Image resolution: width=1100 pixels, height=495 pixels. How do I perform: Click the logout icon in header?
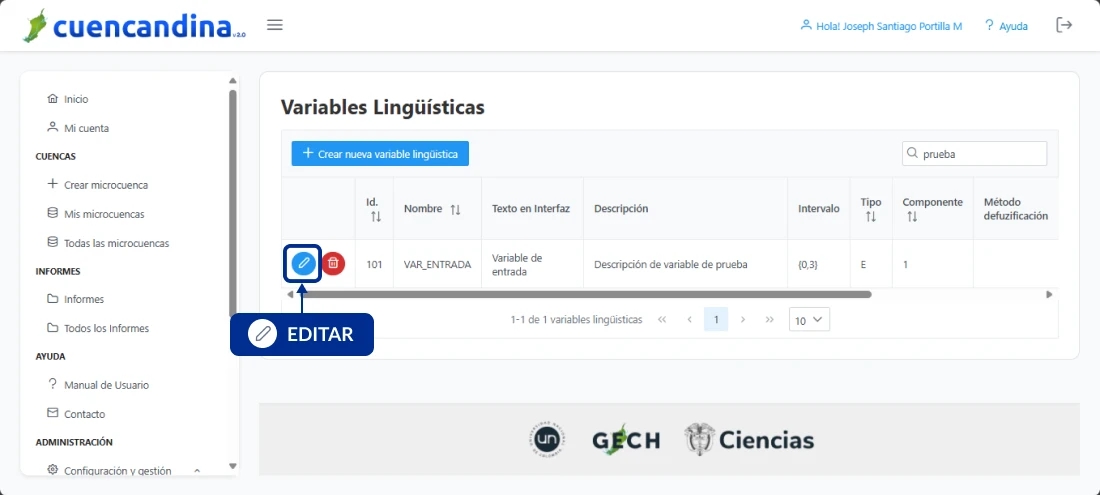1064,25
